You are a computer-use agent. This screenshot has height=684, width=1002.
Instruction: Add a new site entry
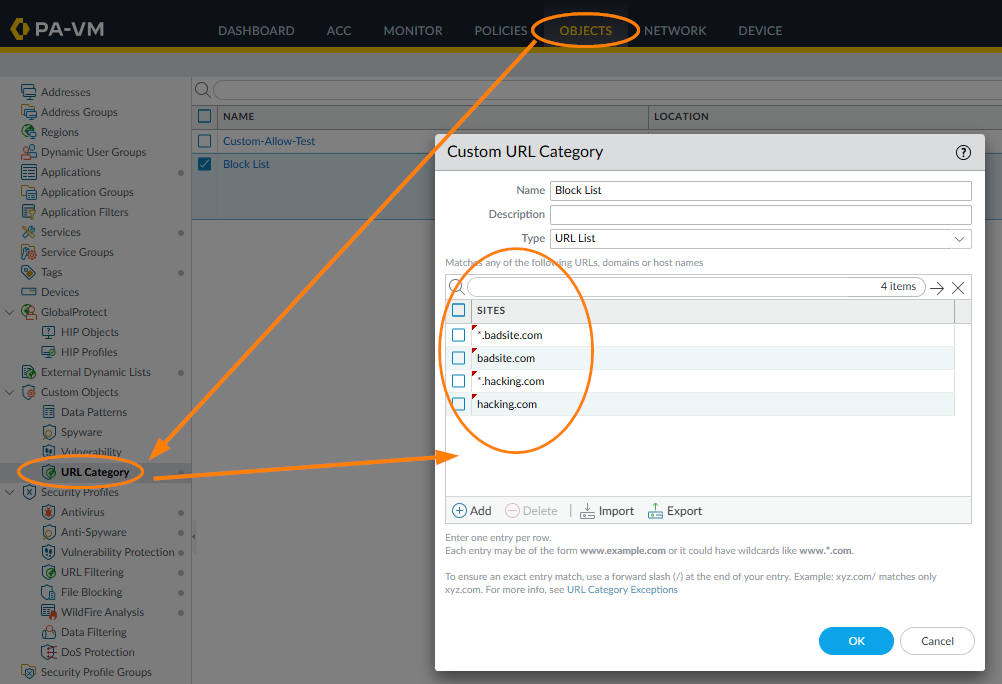click(472, 511)
